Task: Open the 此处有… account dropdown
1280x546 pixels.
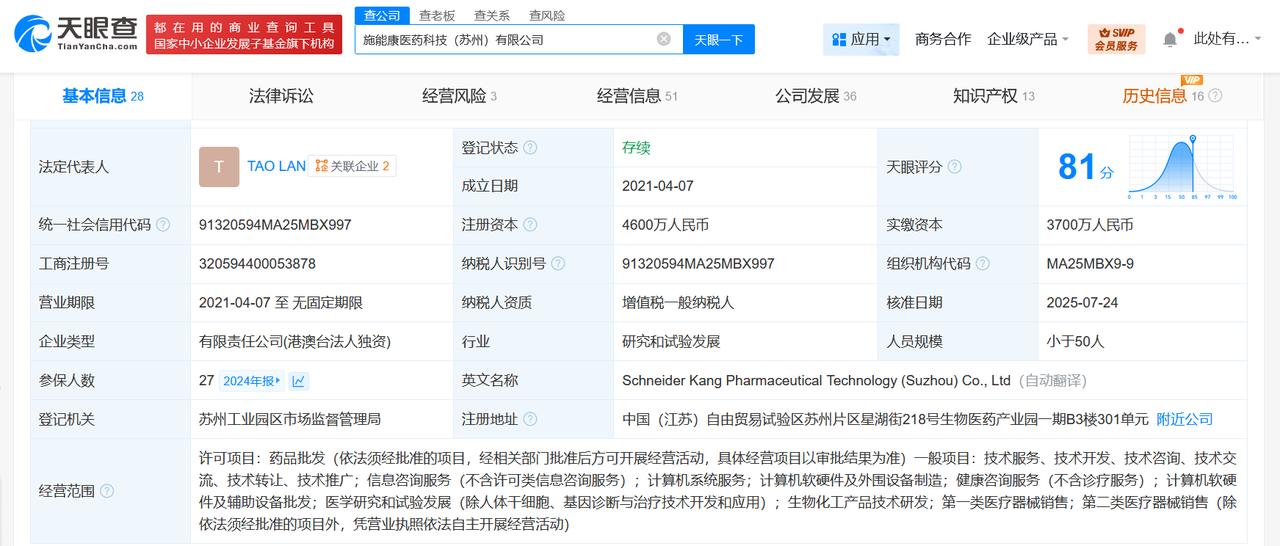Action: (x=1229, y=39)
